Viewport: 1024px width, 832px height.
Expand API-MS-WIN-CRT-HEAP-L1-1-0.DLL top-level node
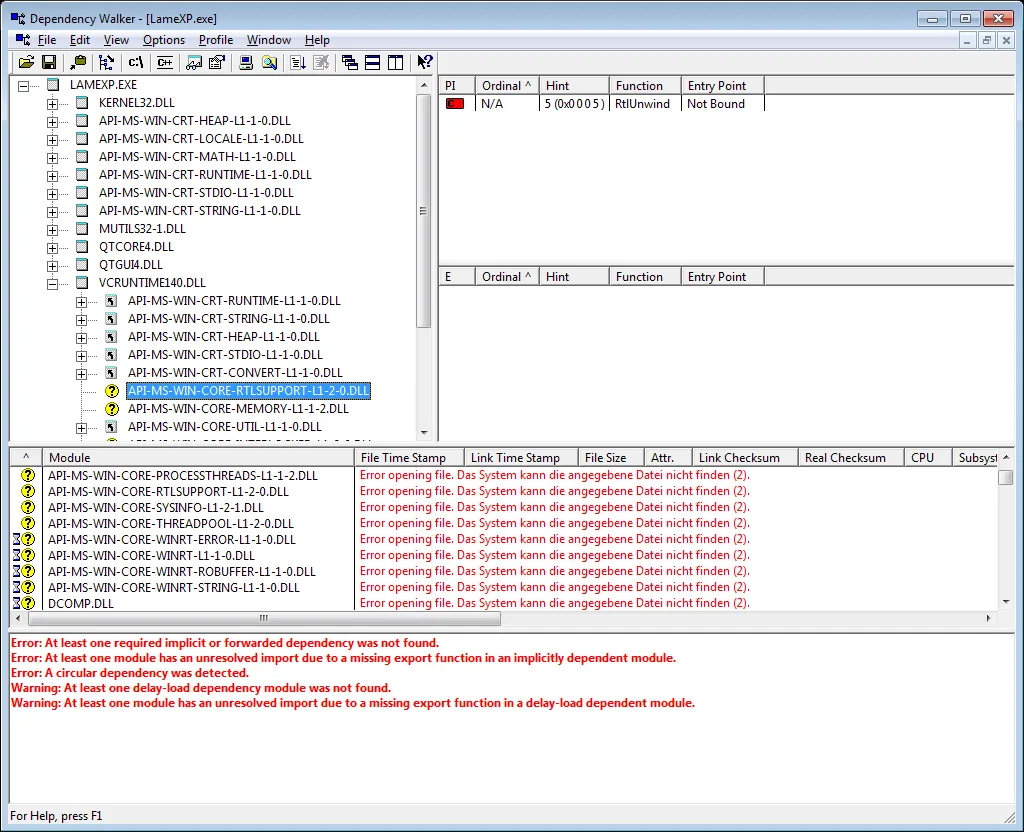point(52,121)
